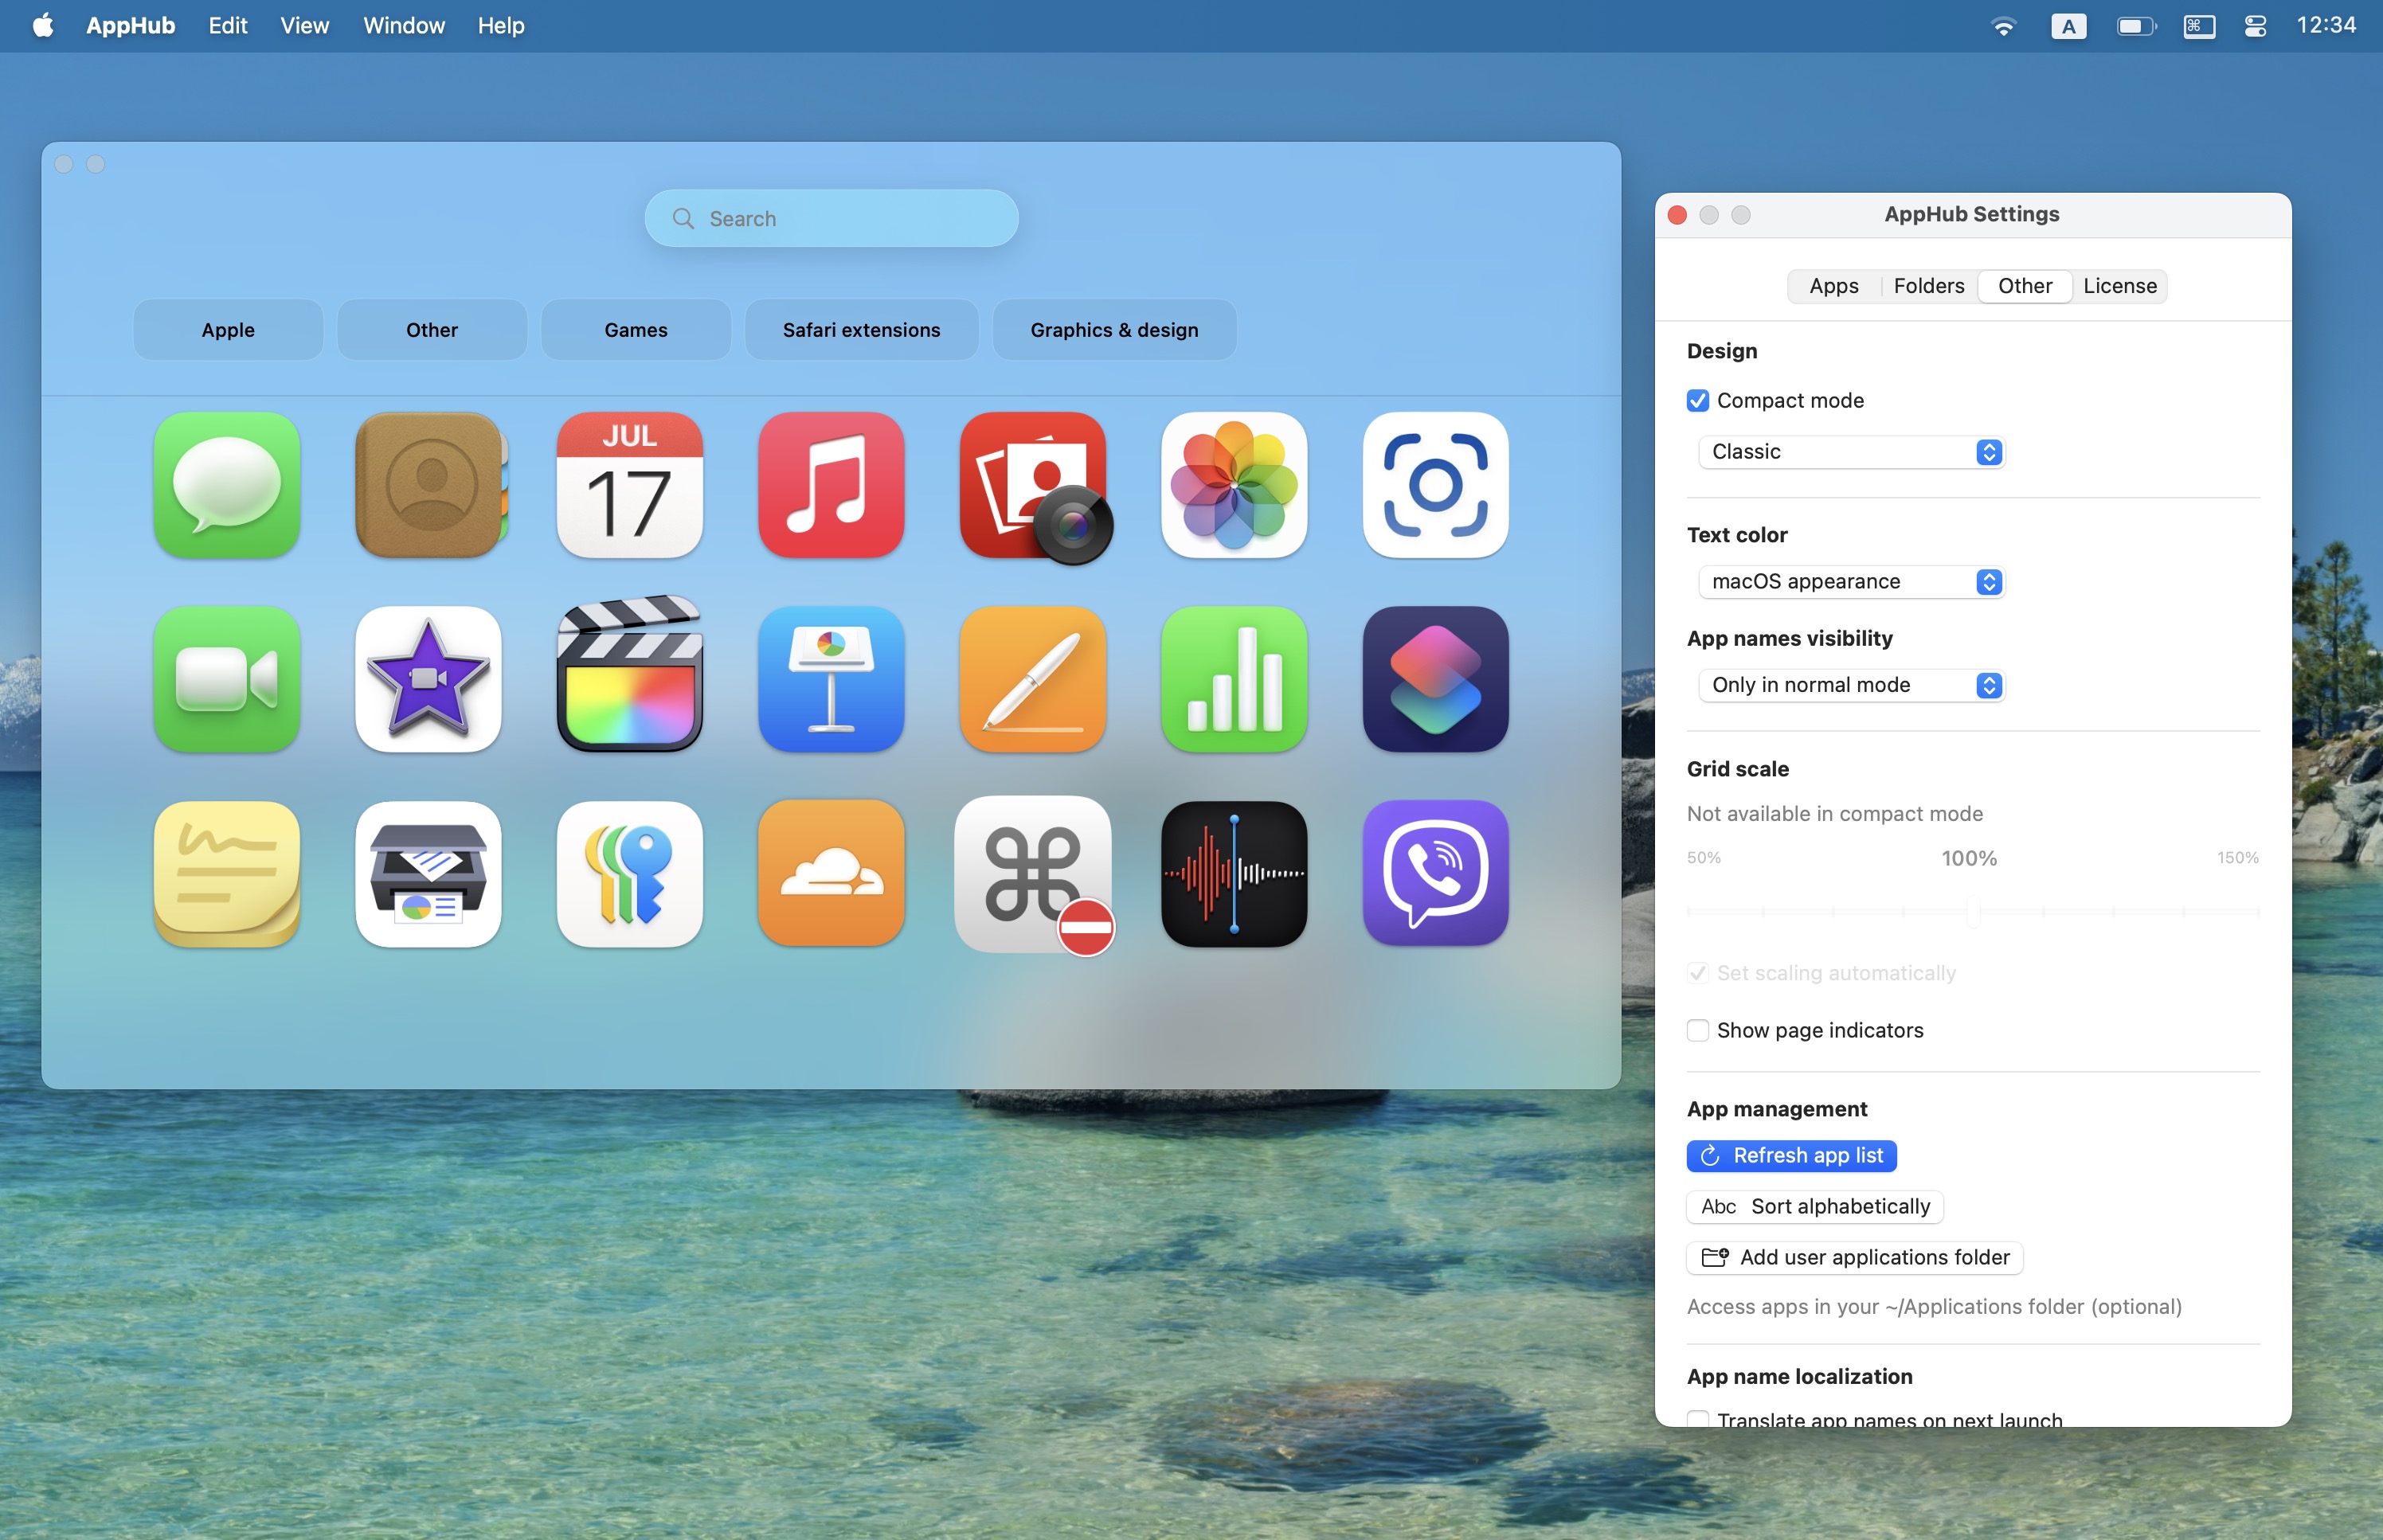Uncheck the Compact mode checkbox

click(1698, 401)
